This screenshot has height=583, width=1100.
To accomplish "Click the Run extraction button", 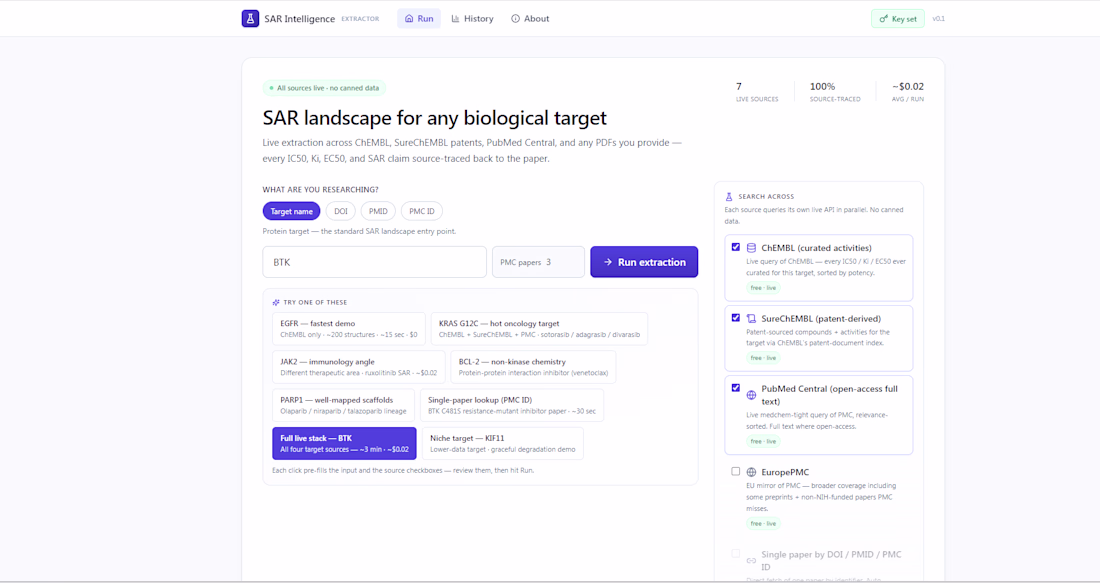I will coord(644,262).
